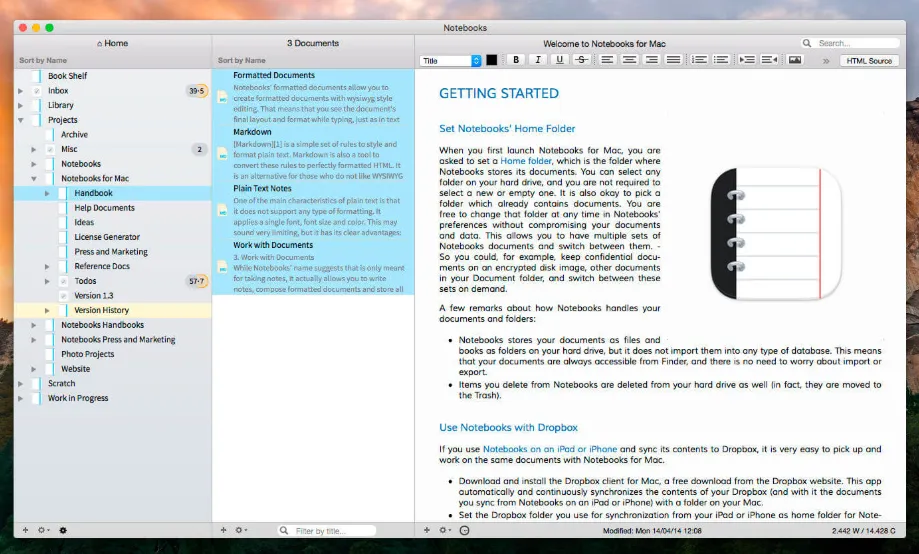
Task: Click the Version 1.3 checkmark icon
Action: 63,296
